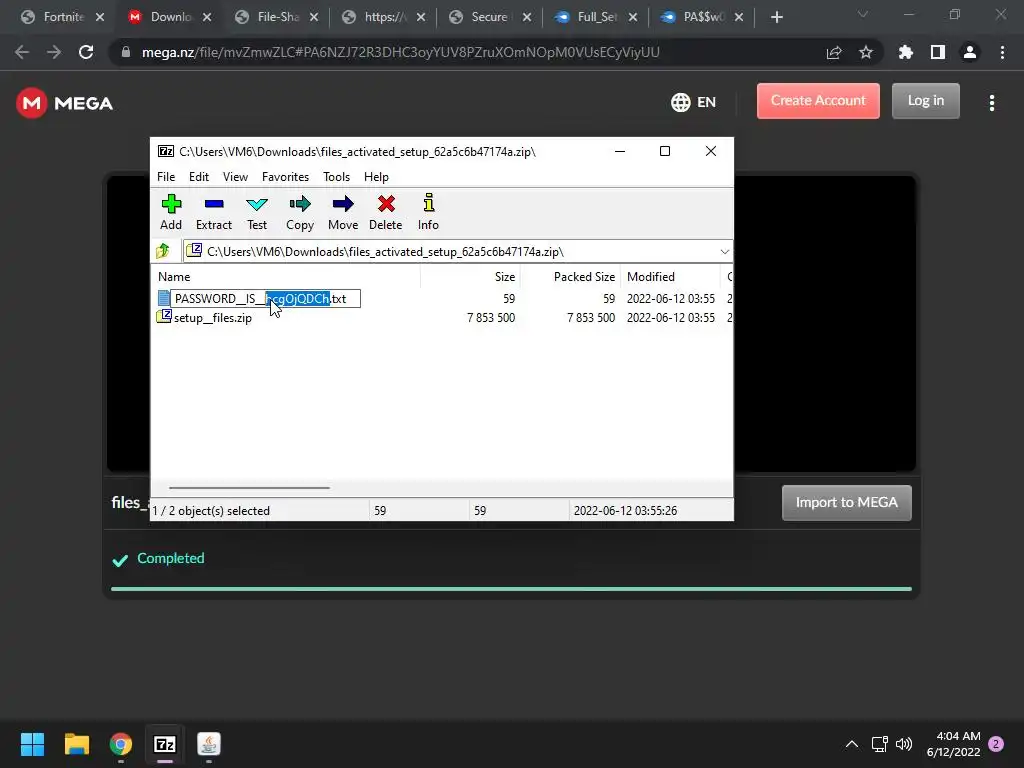This screenshot has width=1024, height=768.
Task: Select the Copy toolbar icon
Action: click(300, 204)
